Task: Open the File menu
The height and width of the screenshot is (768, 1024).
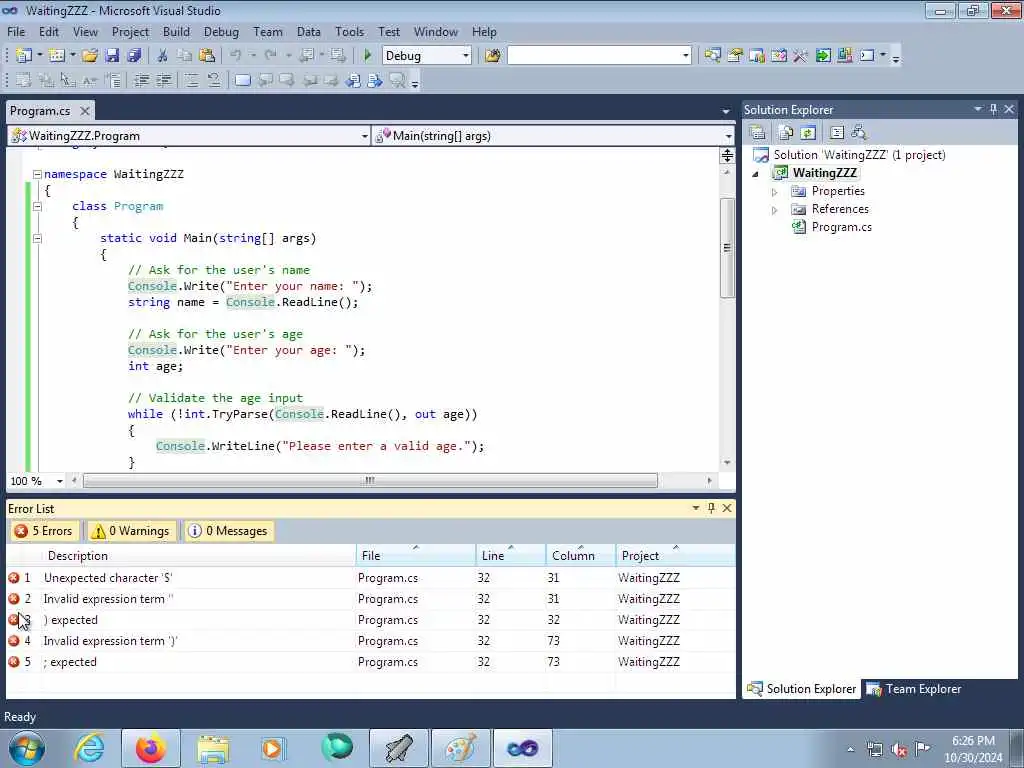Action: [x=16, y=31]
